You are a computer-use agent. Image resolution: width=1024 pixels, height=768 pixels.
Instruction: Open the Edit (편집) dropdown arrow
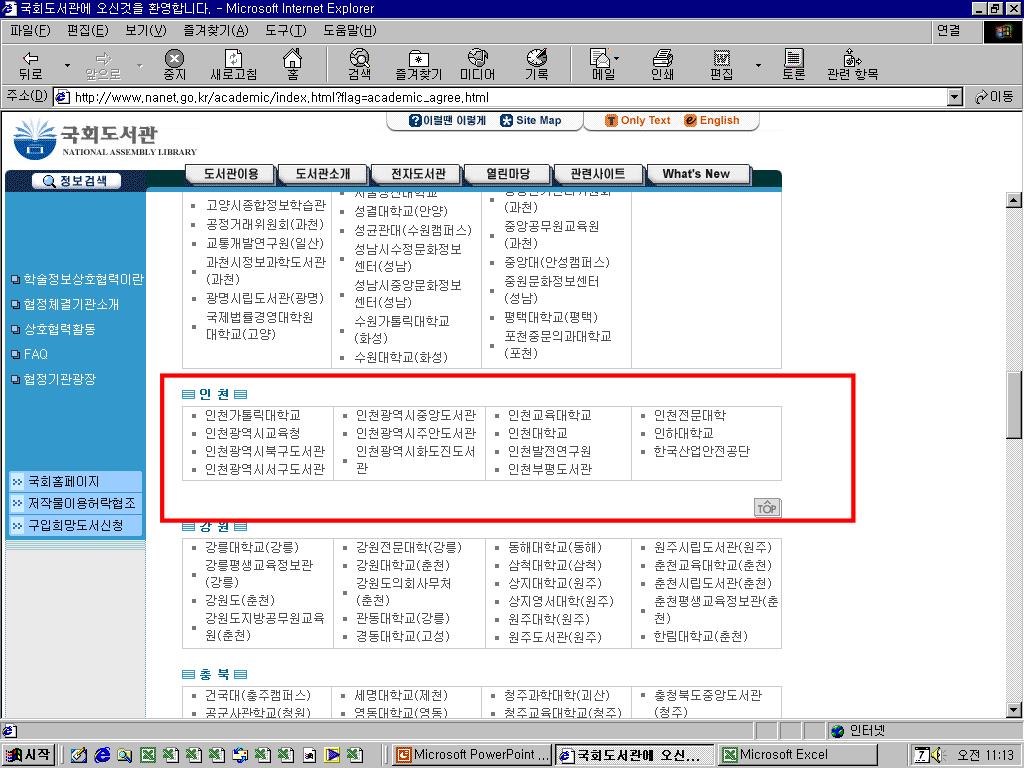(758, 65)
